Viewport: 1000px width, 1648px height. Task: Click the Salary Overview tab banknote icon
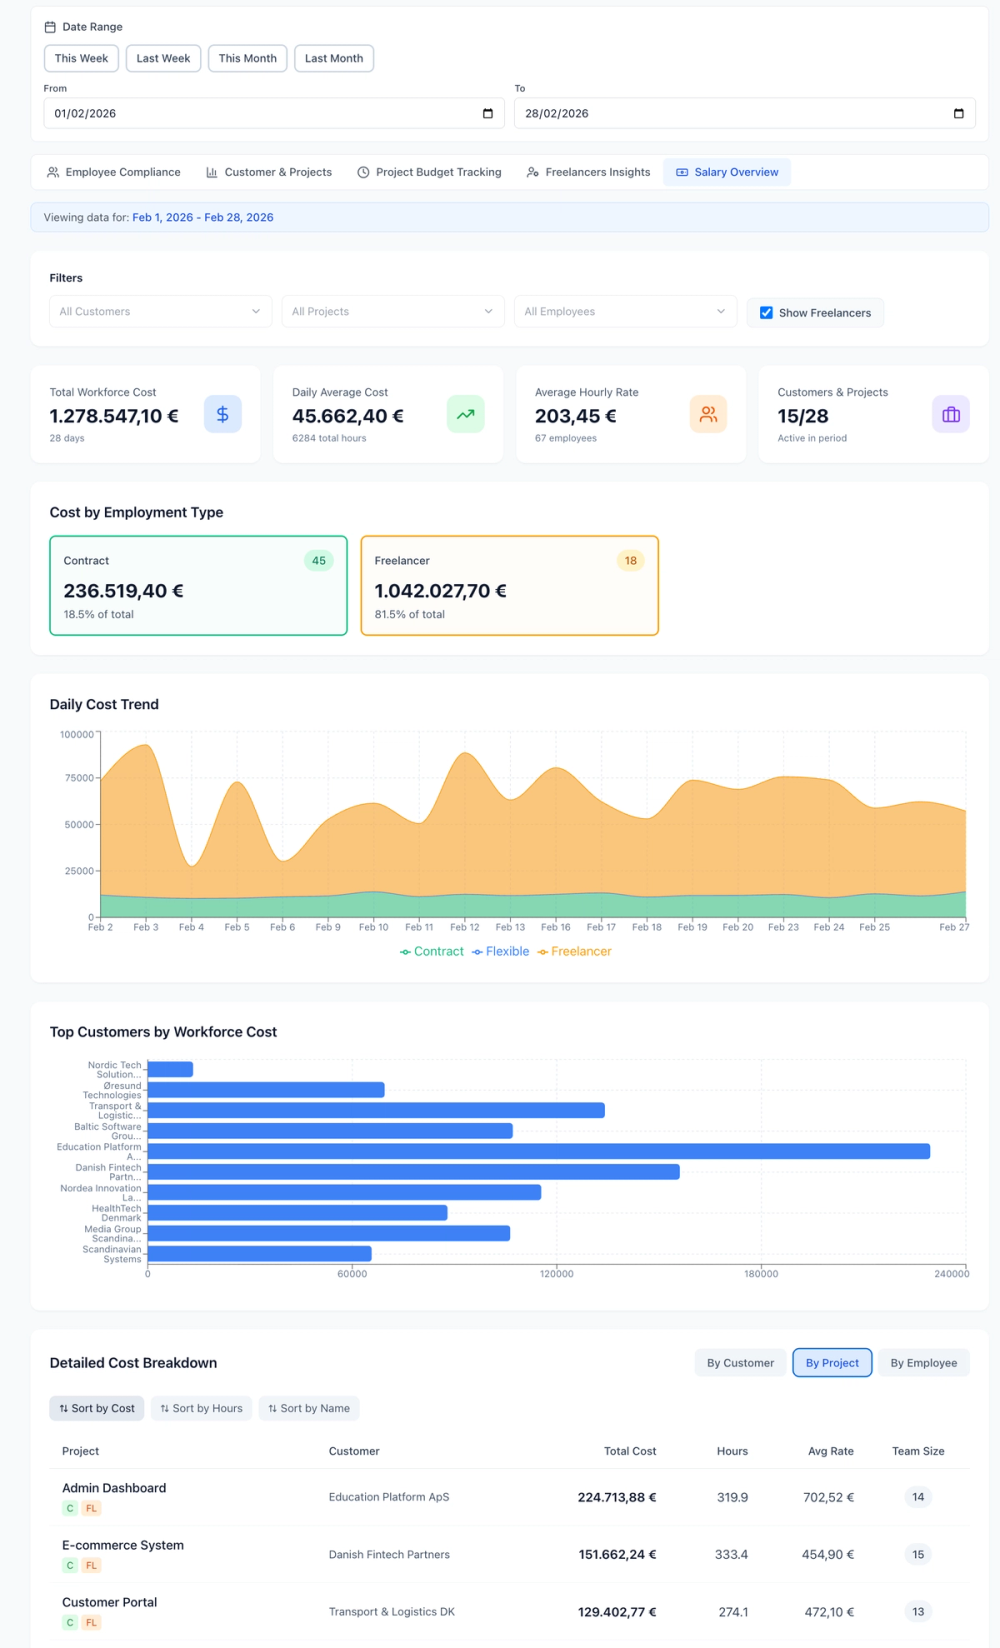pos(682,172)
